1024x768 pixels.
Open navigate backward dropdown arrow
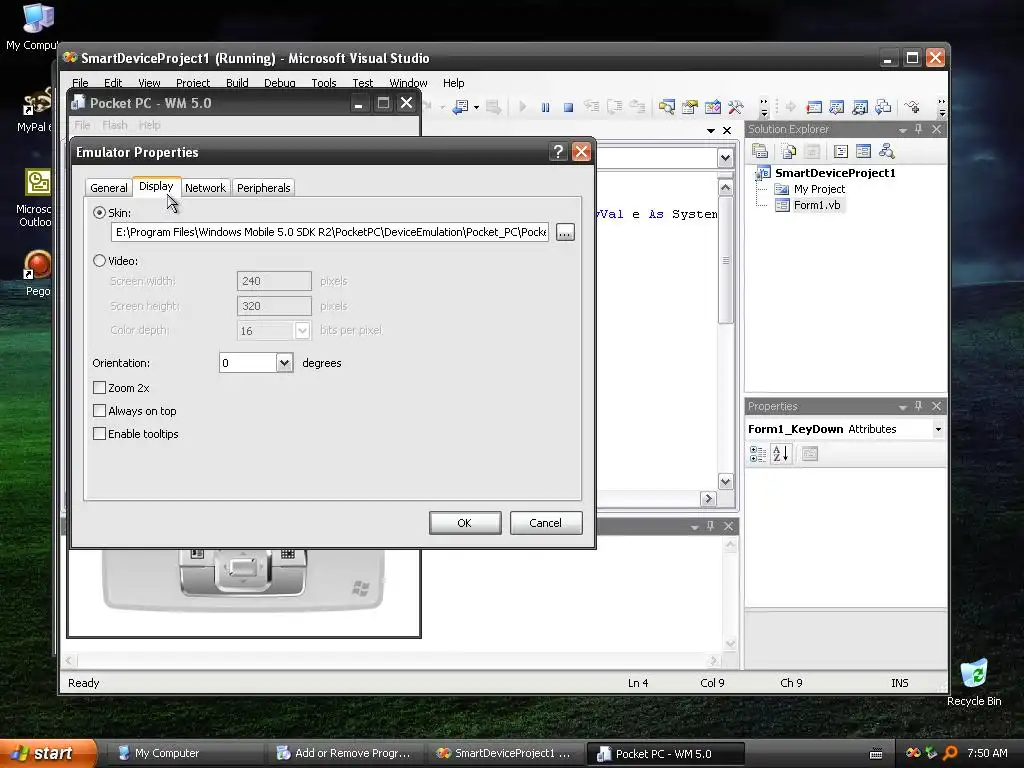[476, 107]
